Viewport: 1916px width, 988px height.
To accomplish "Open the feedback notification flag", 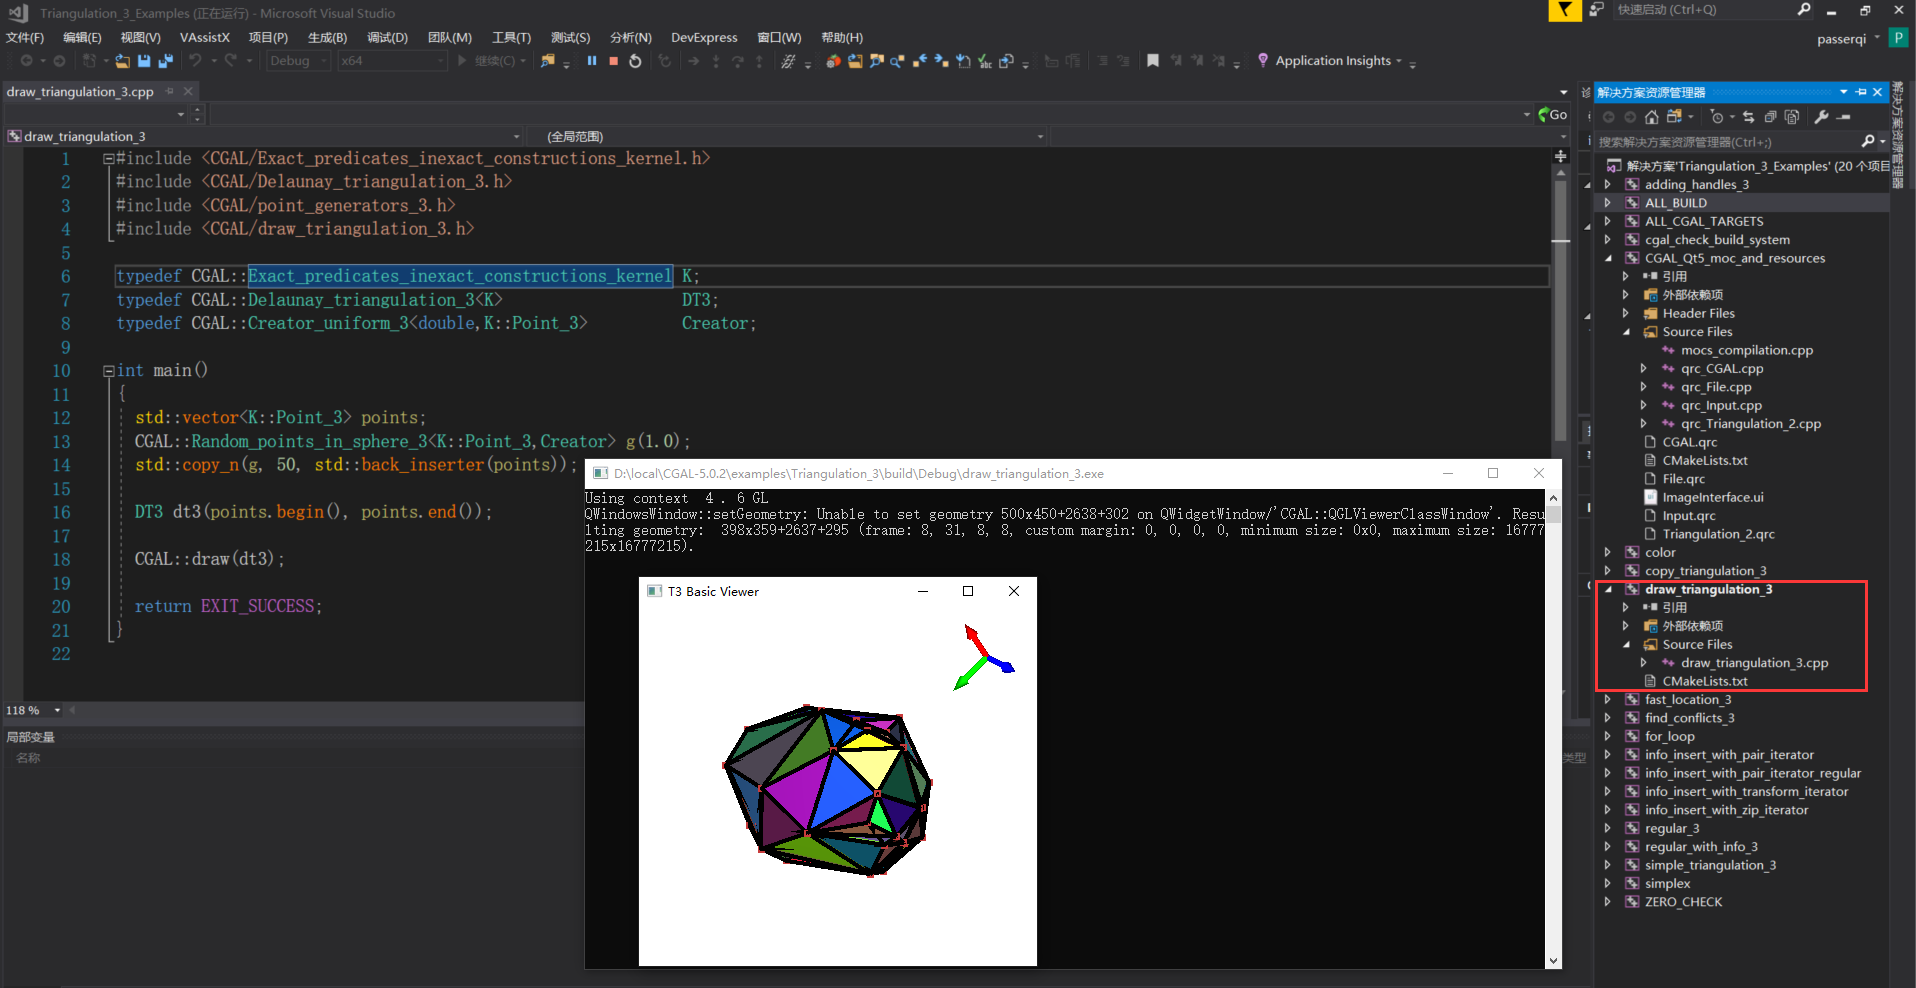I will [x=1564, y=10].
